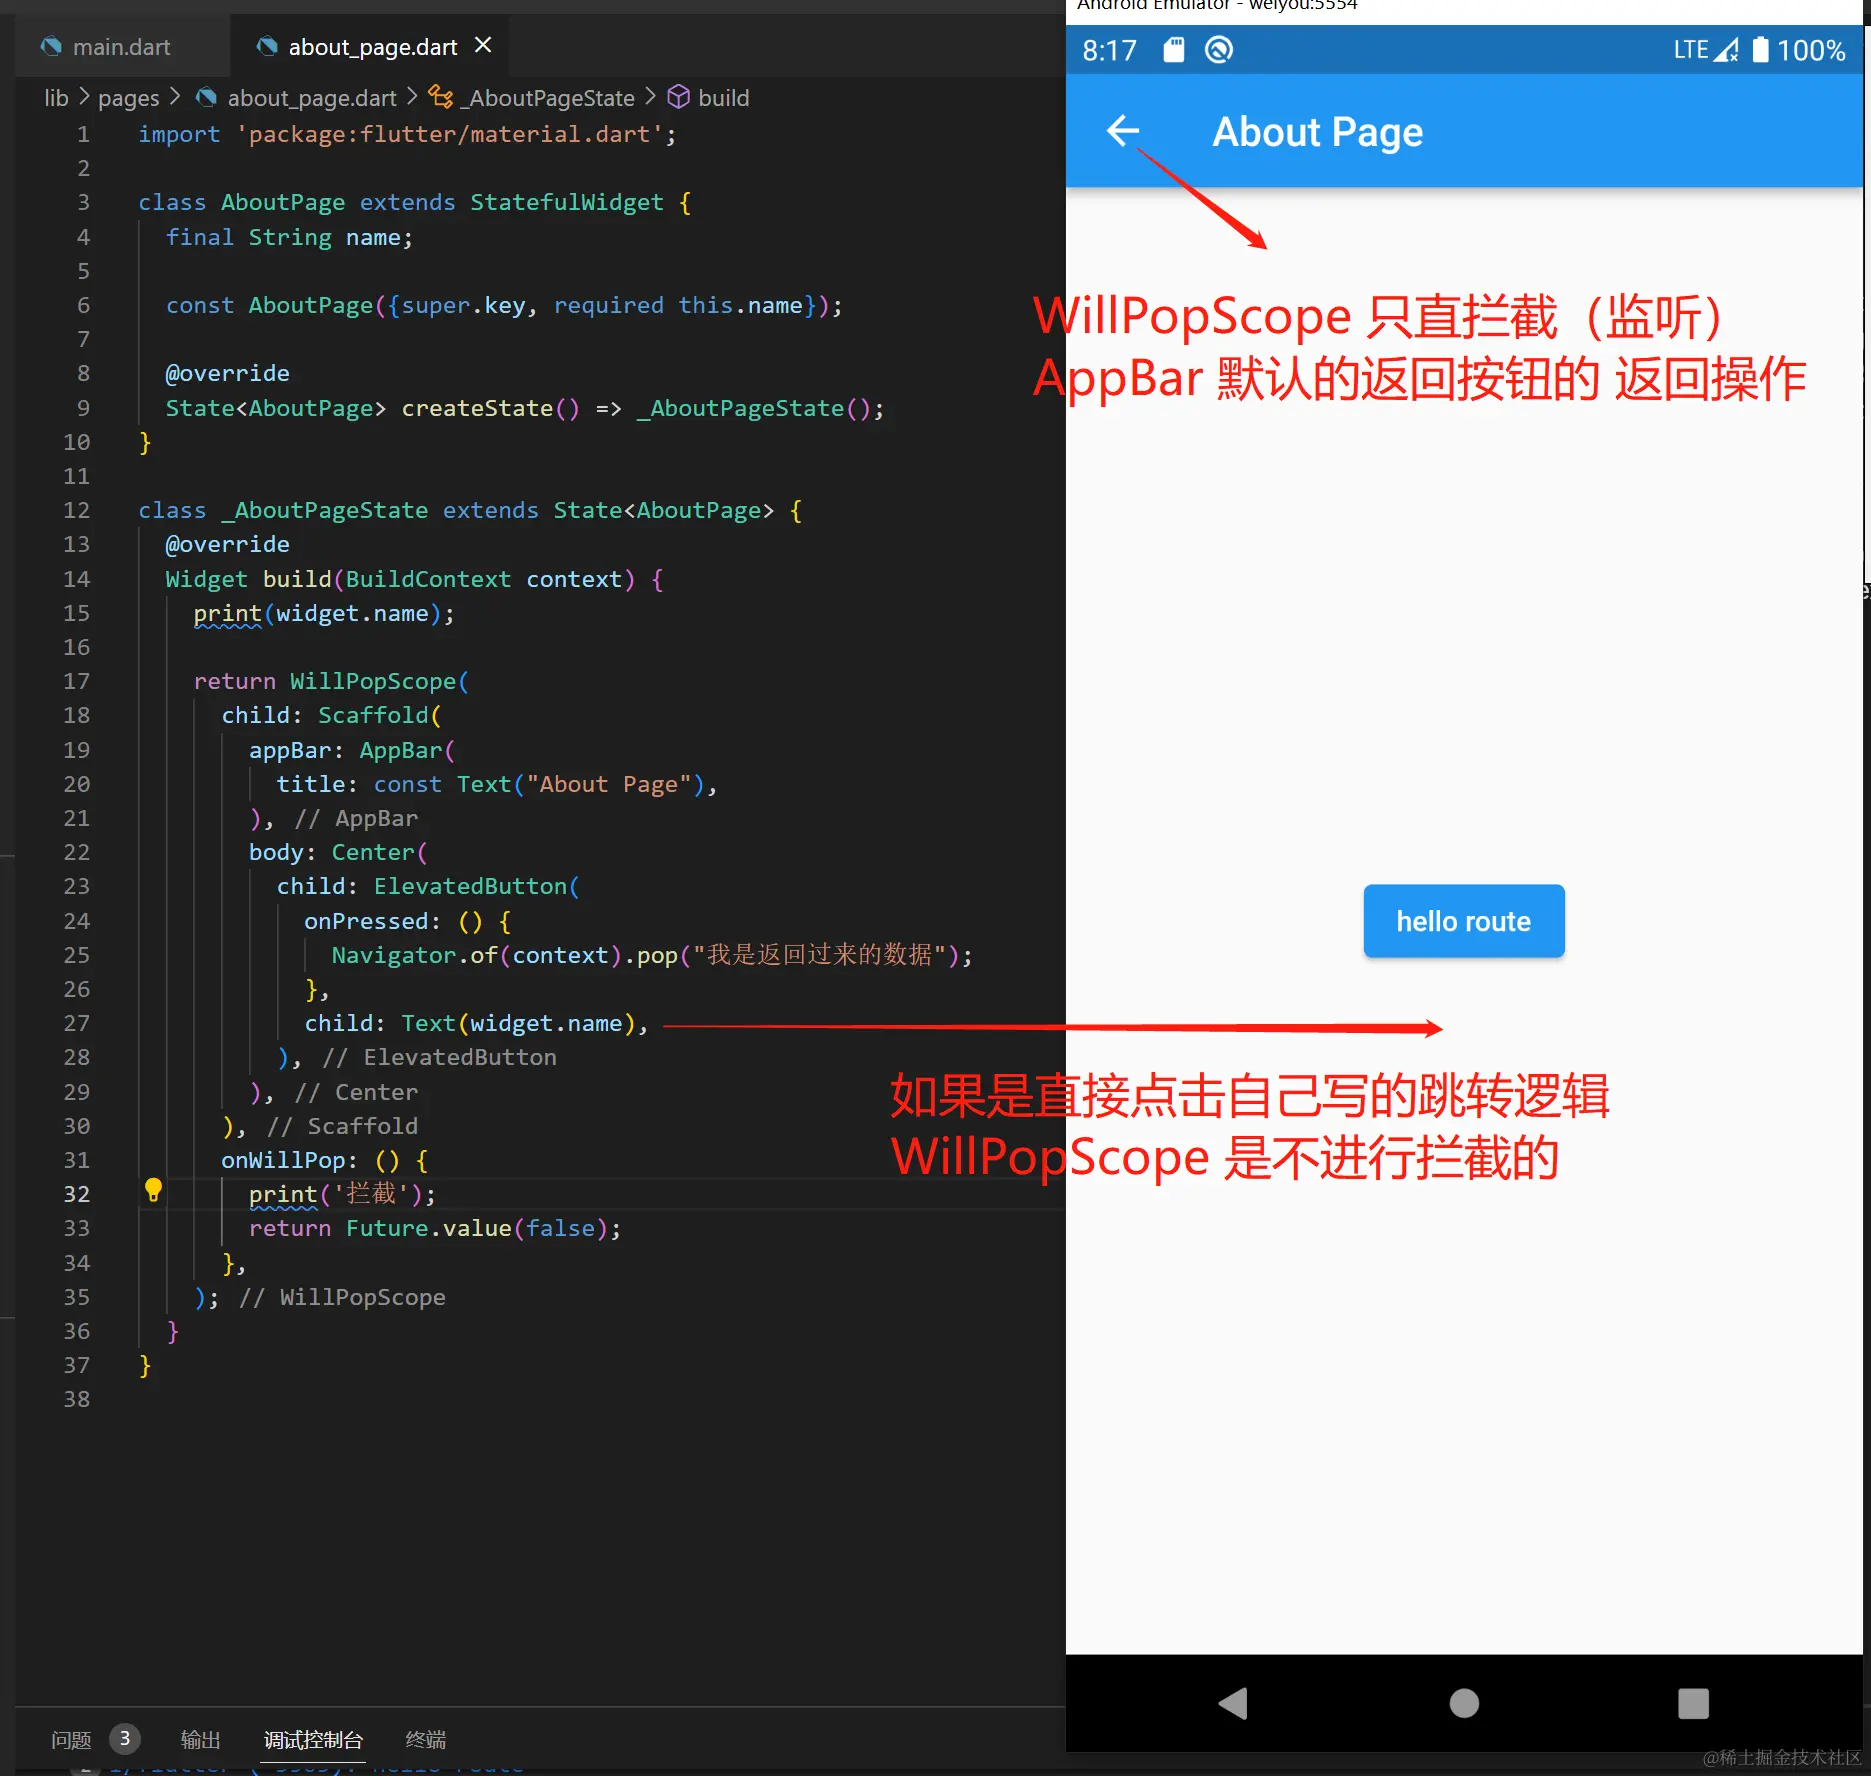Viewport: 1871px width, 1776px height.
Task: Click the Dart file icon on the main.dart tab
Action: (50, 46)
